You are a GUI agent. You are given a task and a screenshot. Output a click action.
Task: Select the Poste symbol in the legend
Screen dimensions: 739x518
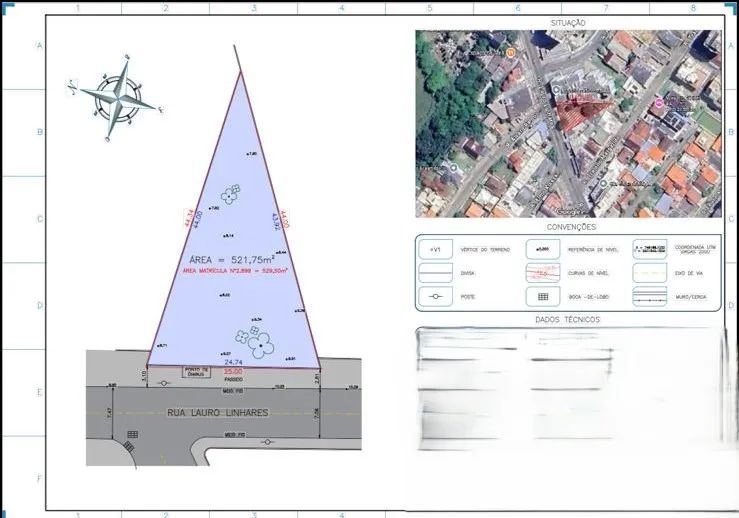coord(435,297)
